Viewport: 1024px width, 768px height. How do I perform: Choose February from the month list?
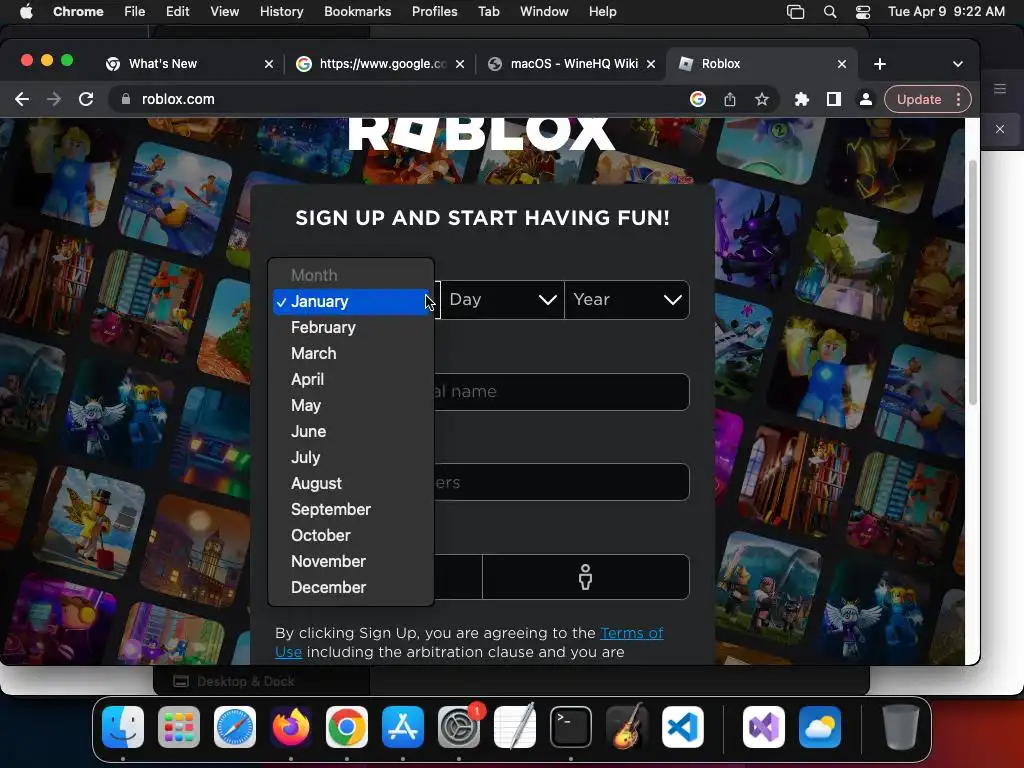pyautogui.click(x=351, y=327)
